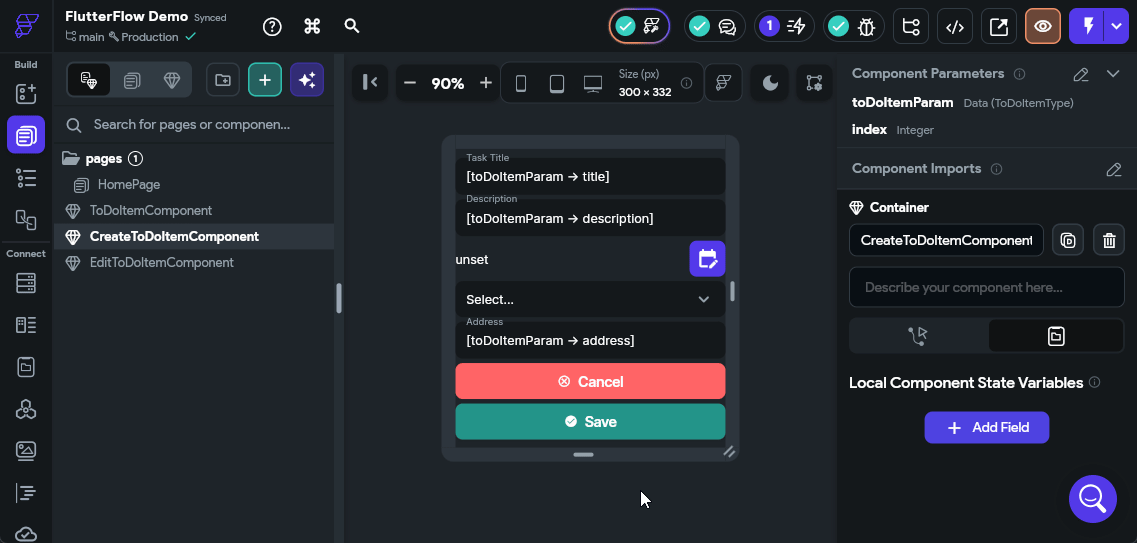Switch to pages only tab

pyautogui.click(x=131, y=80)
